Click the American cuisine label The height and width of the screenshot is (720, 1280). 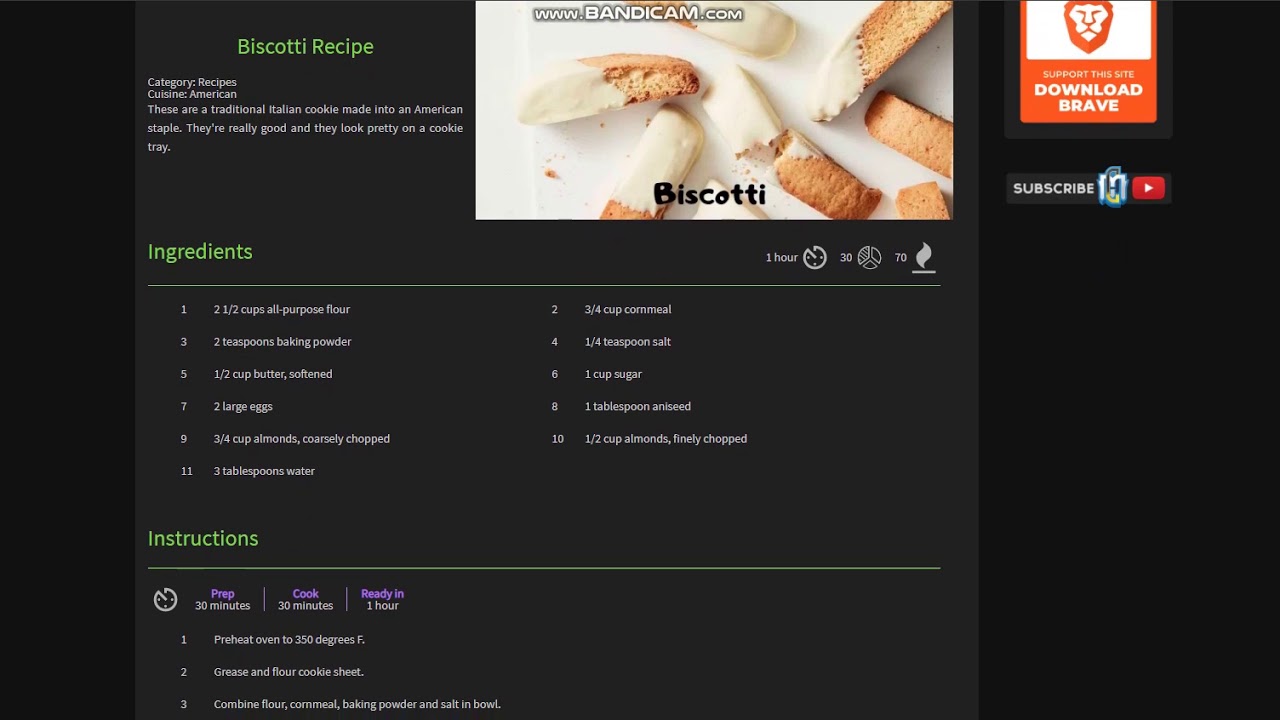point(213,94)
